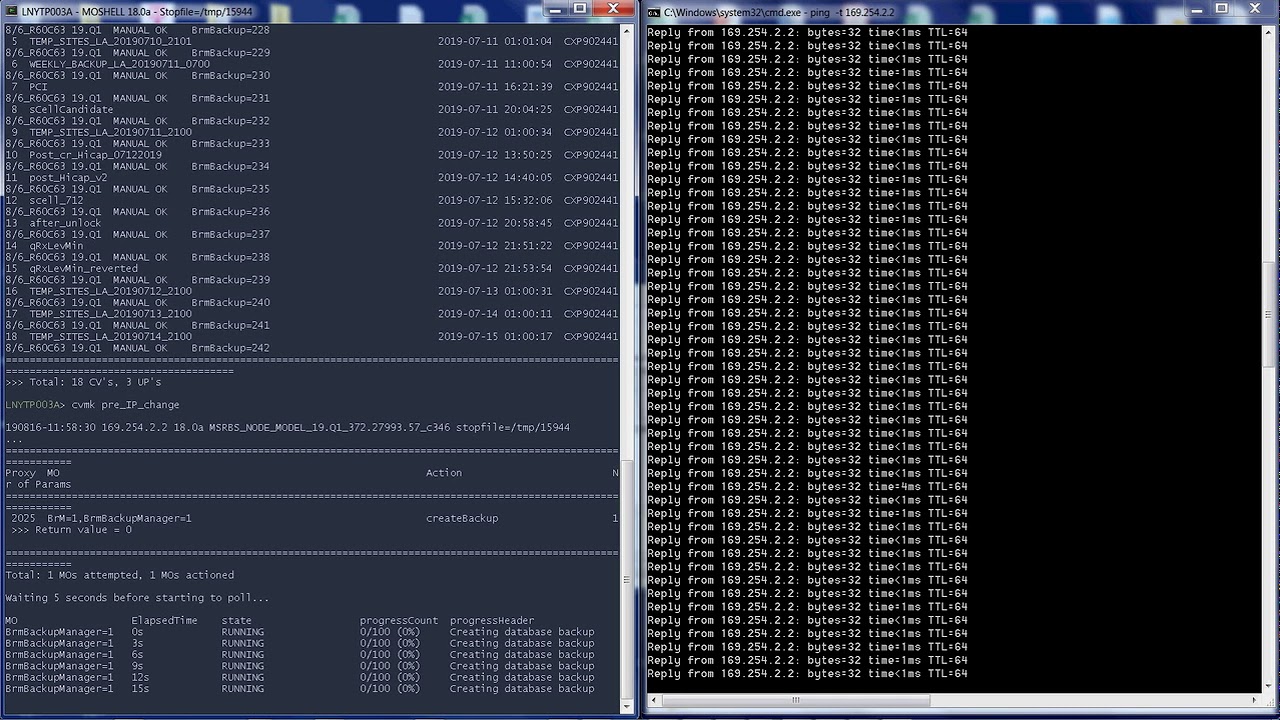
Task: Click the cmd window vertical scrollbar down arrow
Action: pos(1270,685)
